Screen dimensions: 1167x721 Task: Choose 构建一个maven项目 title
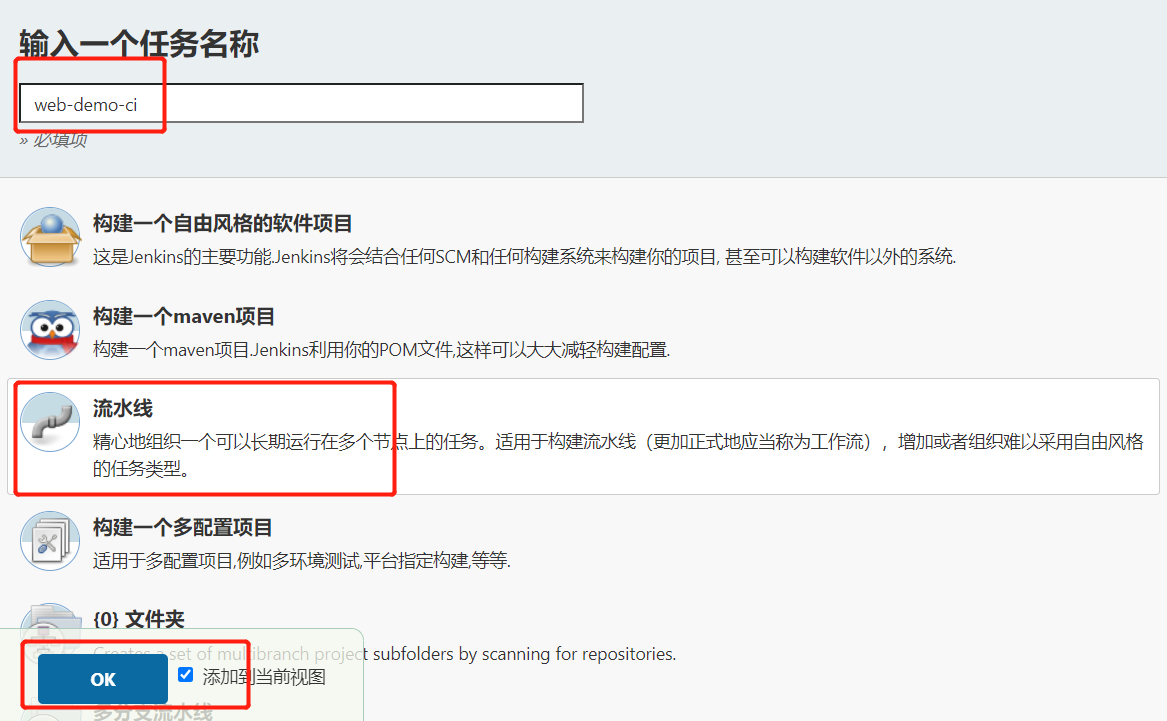coord(184,316)
